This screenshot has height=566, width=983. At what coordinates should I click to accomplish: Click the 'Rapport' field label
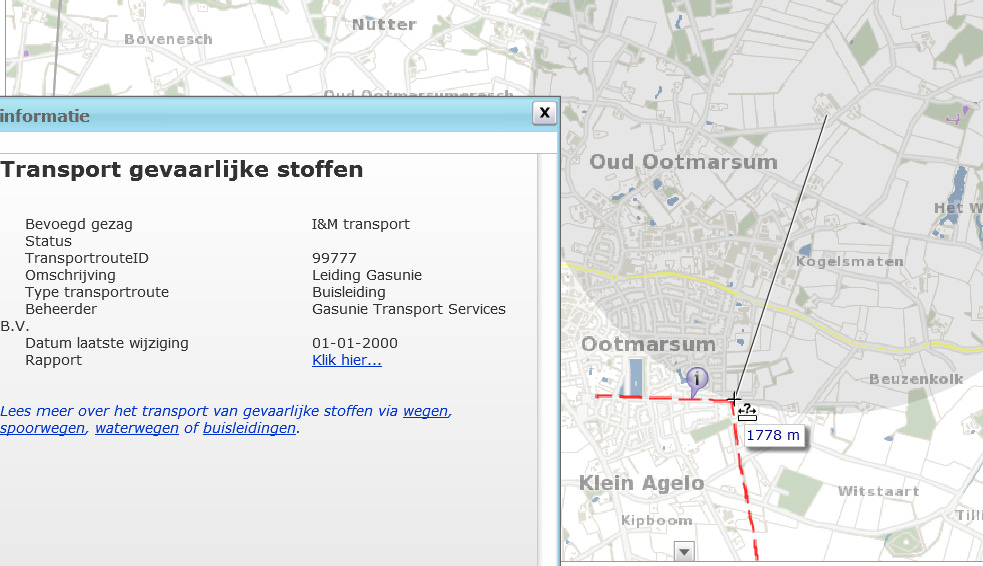click(x=53, y=360)
